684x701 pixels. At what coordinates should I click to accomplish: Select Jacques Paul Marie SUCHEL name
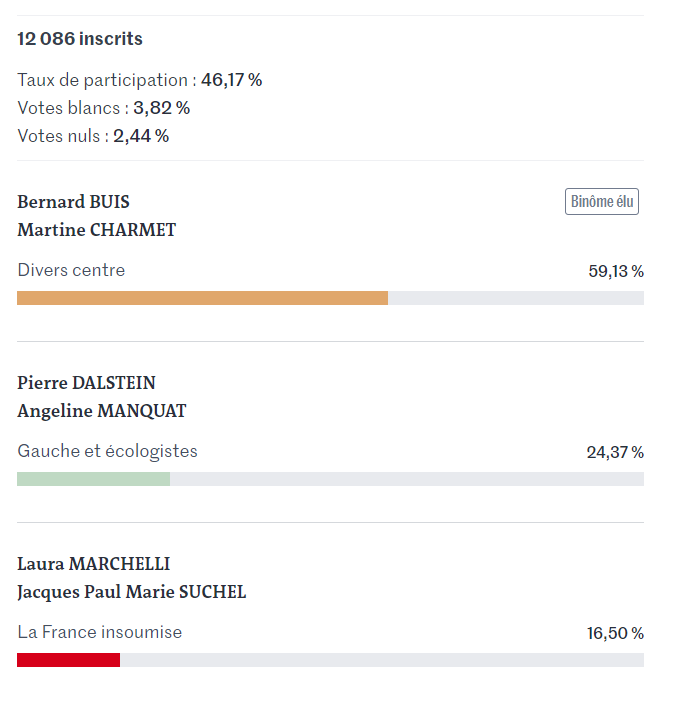(131, 592)
